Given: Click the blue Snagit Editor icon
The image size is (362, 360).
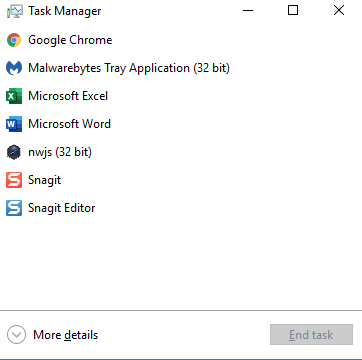Looking at the screenshot, I should (14, 208).
